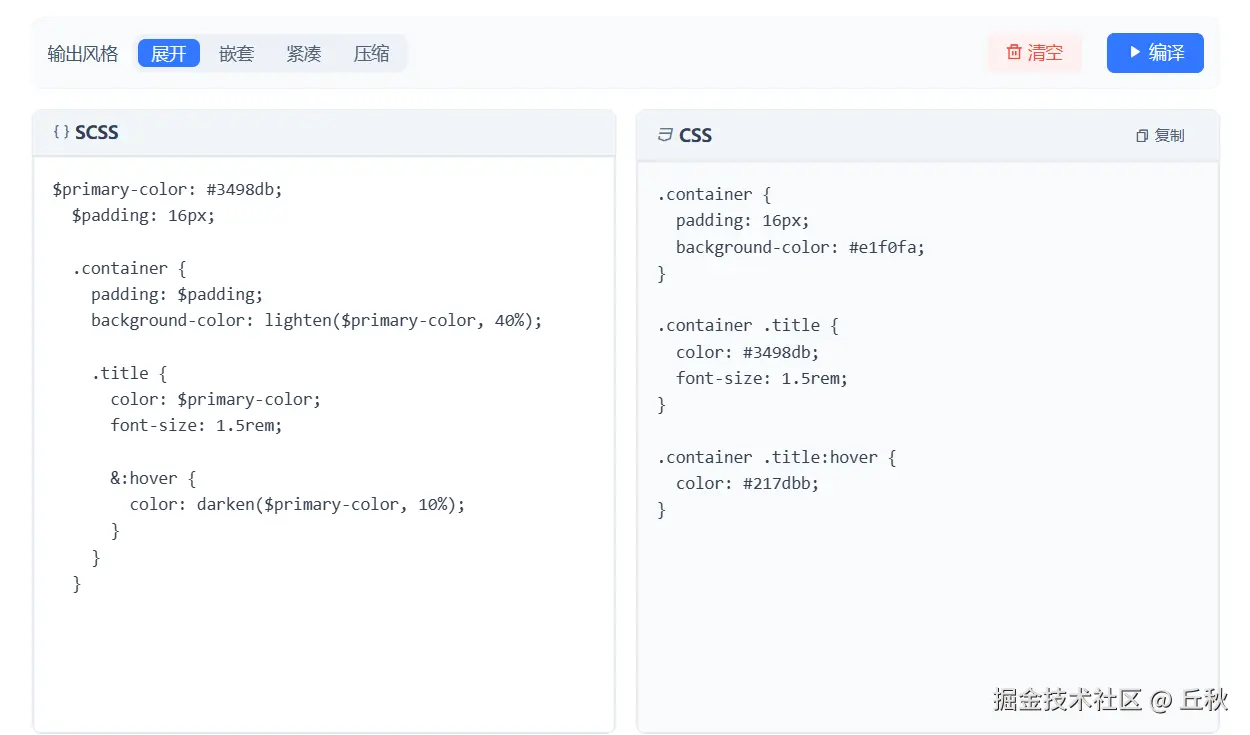Screen dimensions: 1250x735
Task: Hit the 编译 button label
Action: 1166,53
